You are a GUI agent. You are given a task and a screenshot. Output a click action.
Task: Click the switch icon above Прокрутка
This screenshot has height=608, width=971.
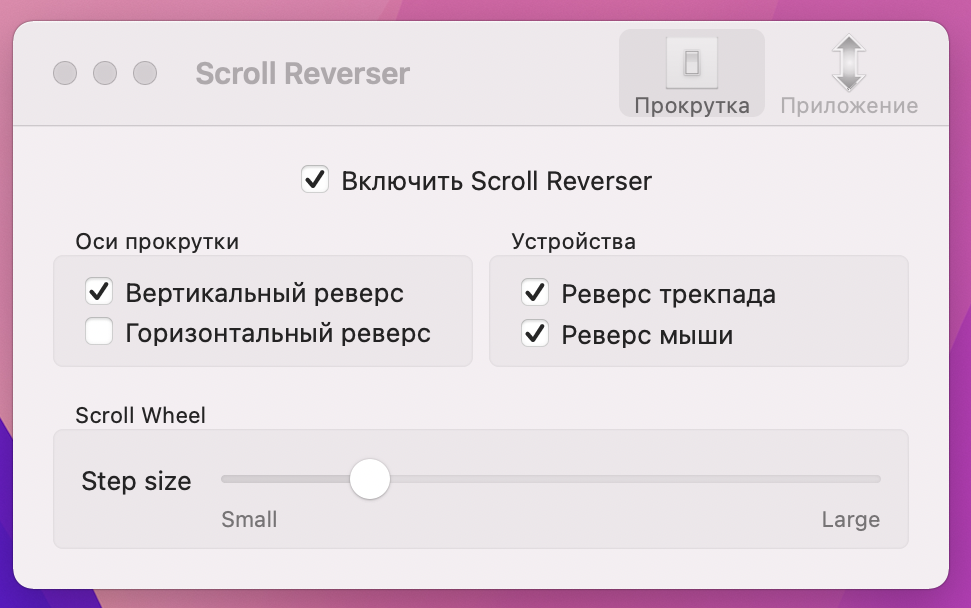(x=692, y=63)
